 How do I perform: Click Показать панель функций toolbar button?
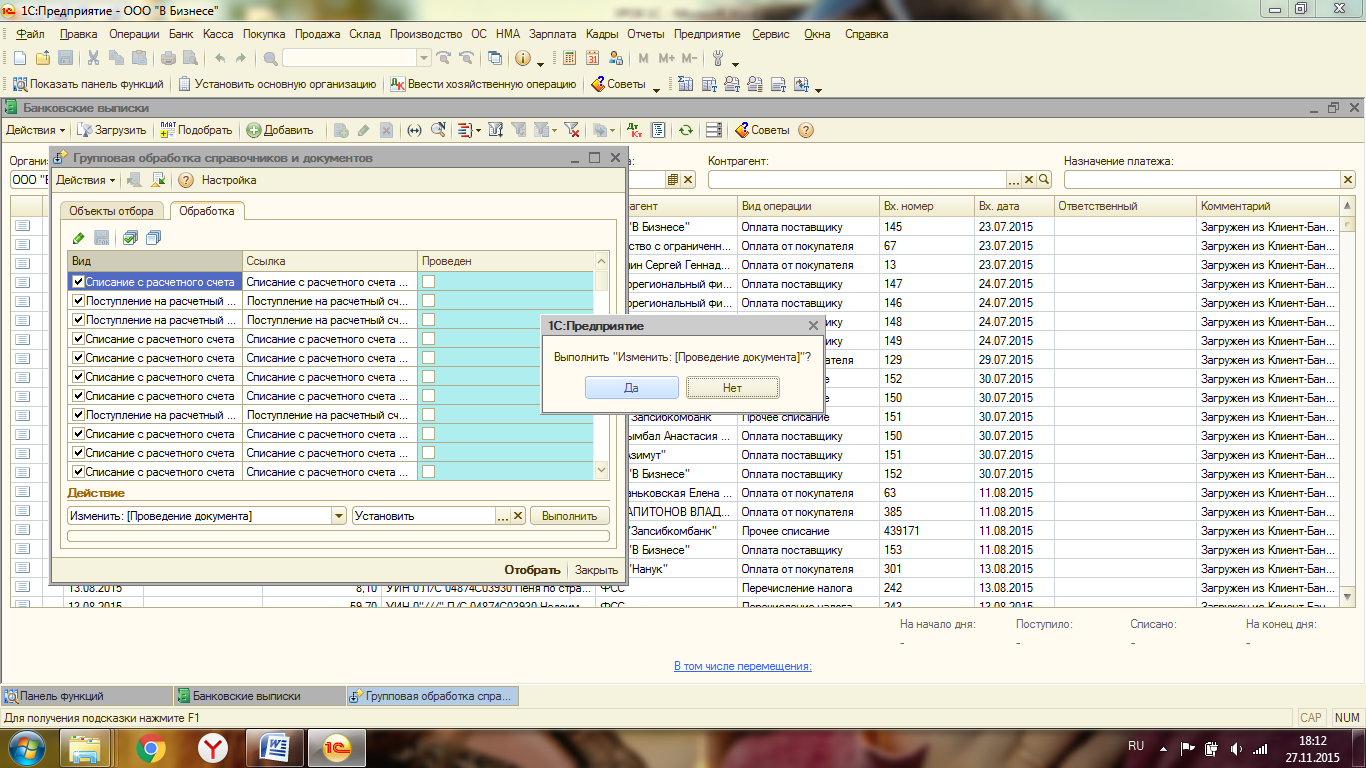click(x=88, y=85)
